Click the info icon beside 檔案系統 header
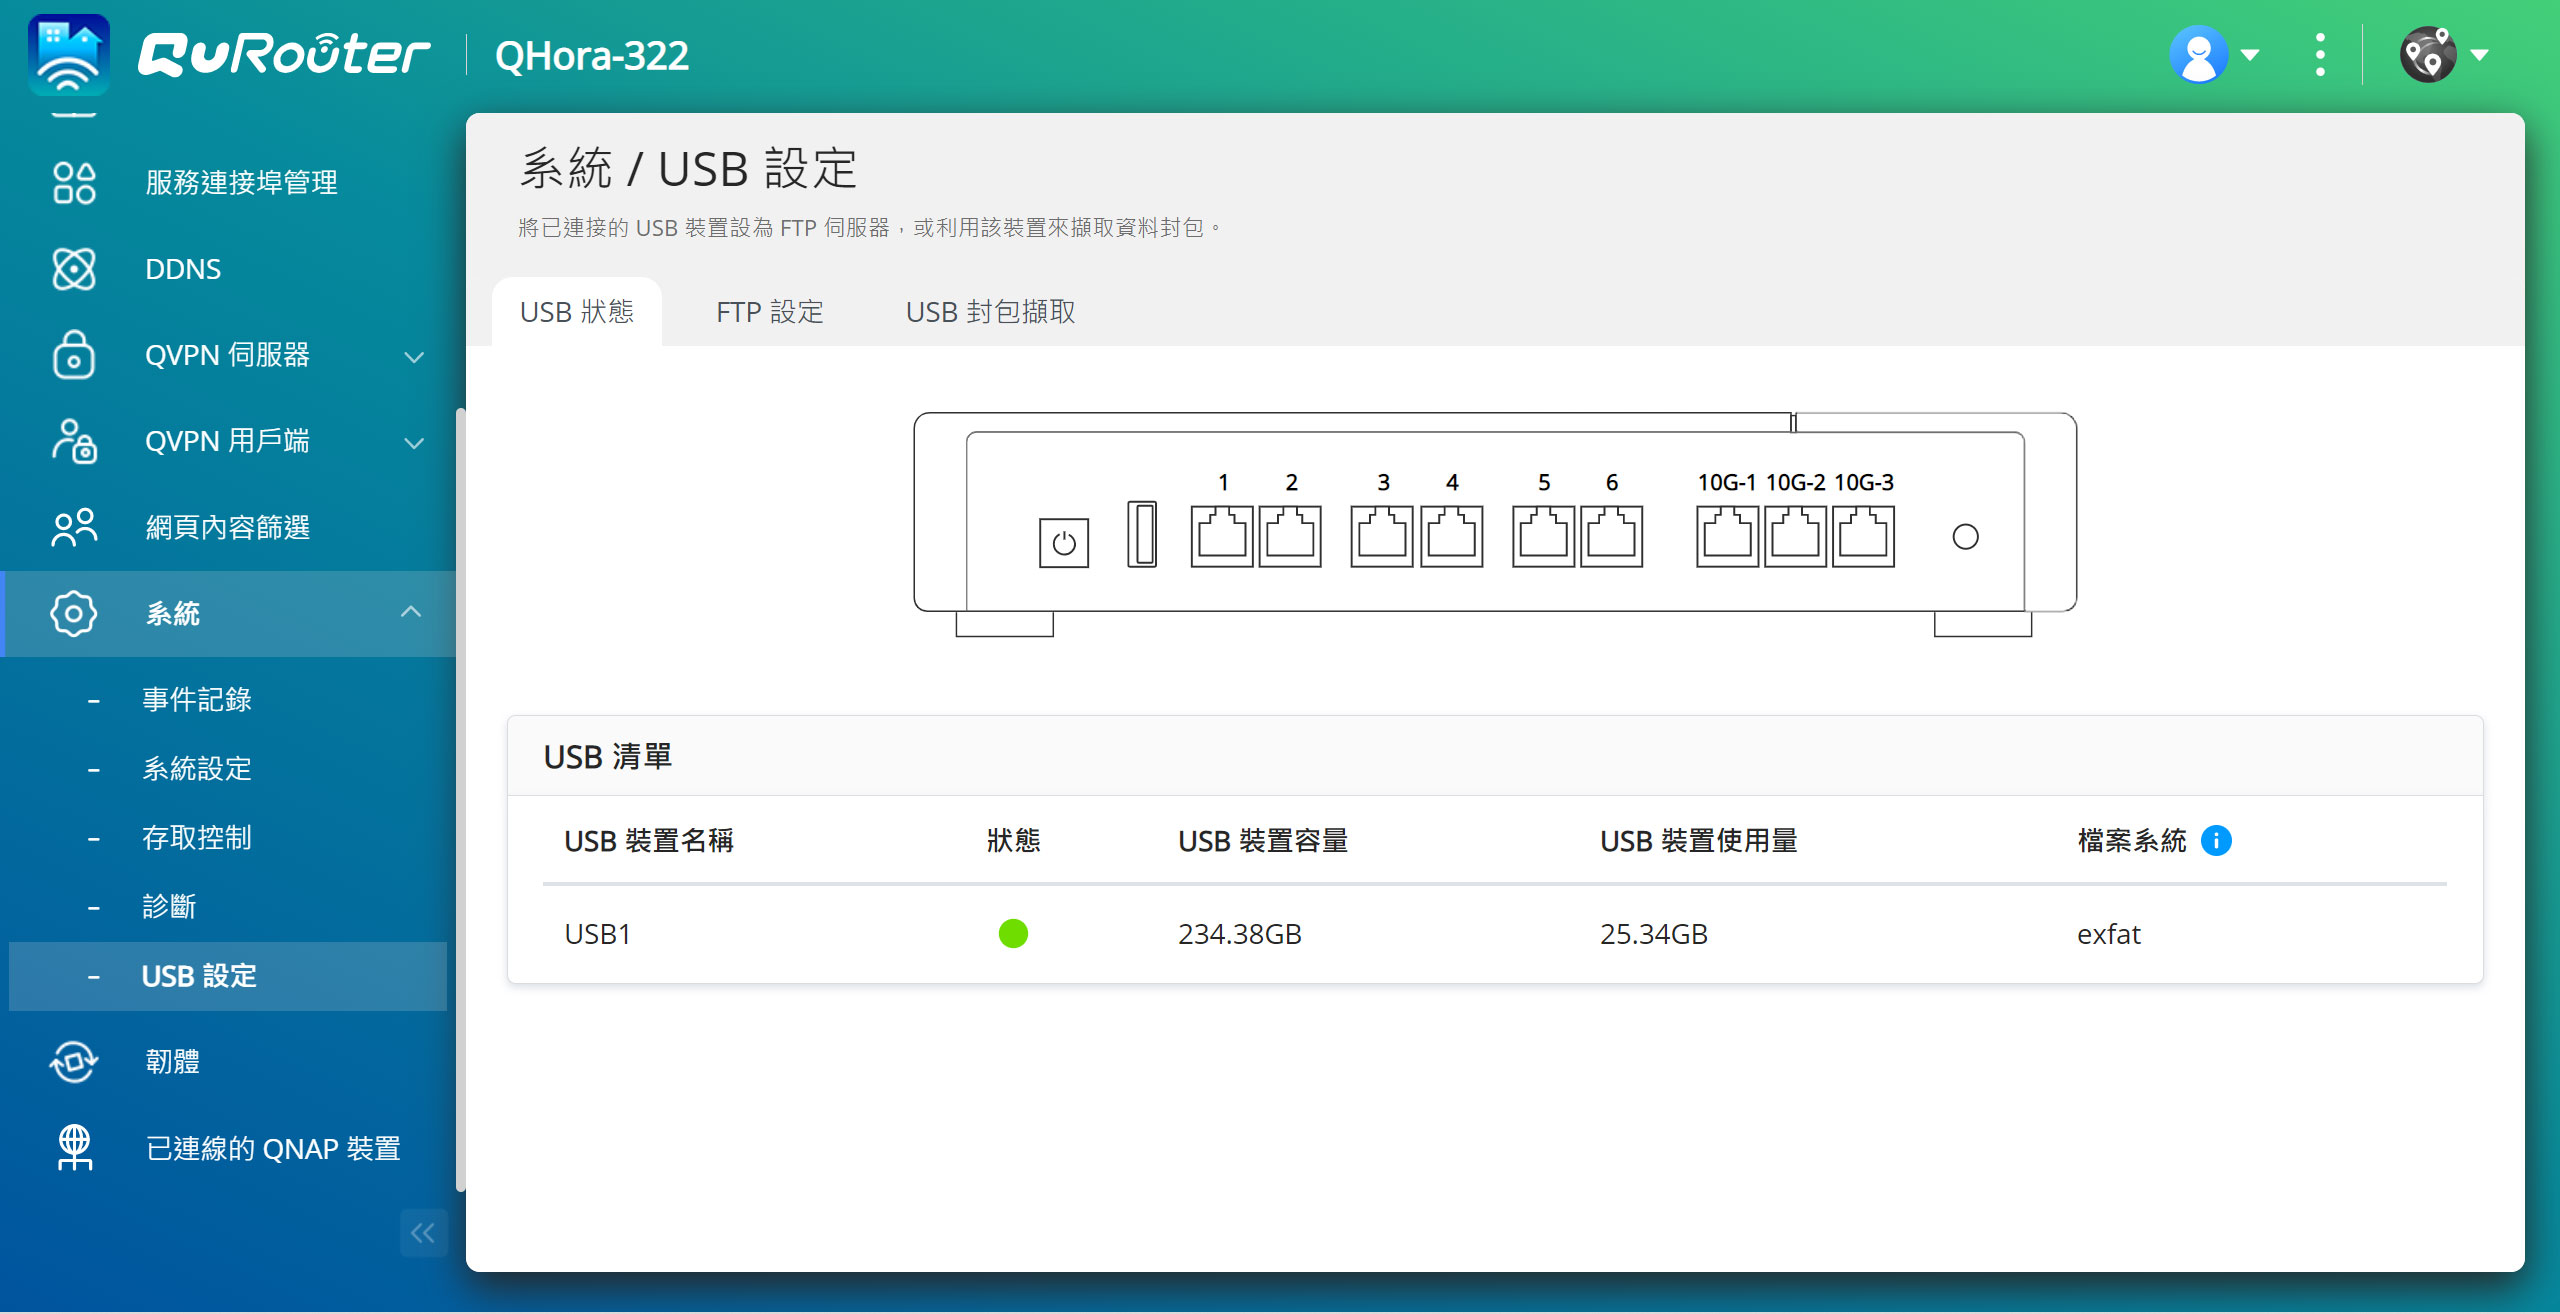The image size is (2560, 1314). (2218, 841)
